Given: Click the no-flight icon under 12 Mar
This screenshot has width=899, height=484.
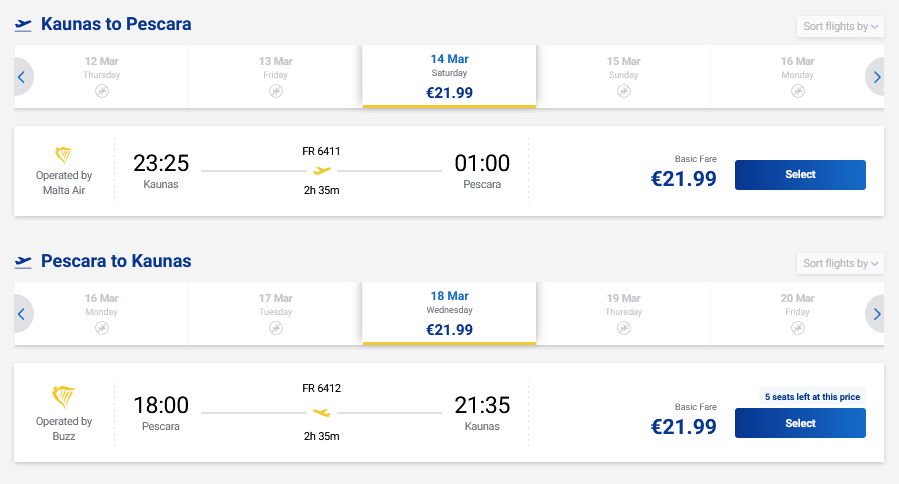Looking at the screenshot, I should (102, 91).
